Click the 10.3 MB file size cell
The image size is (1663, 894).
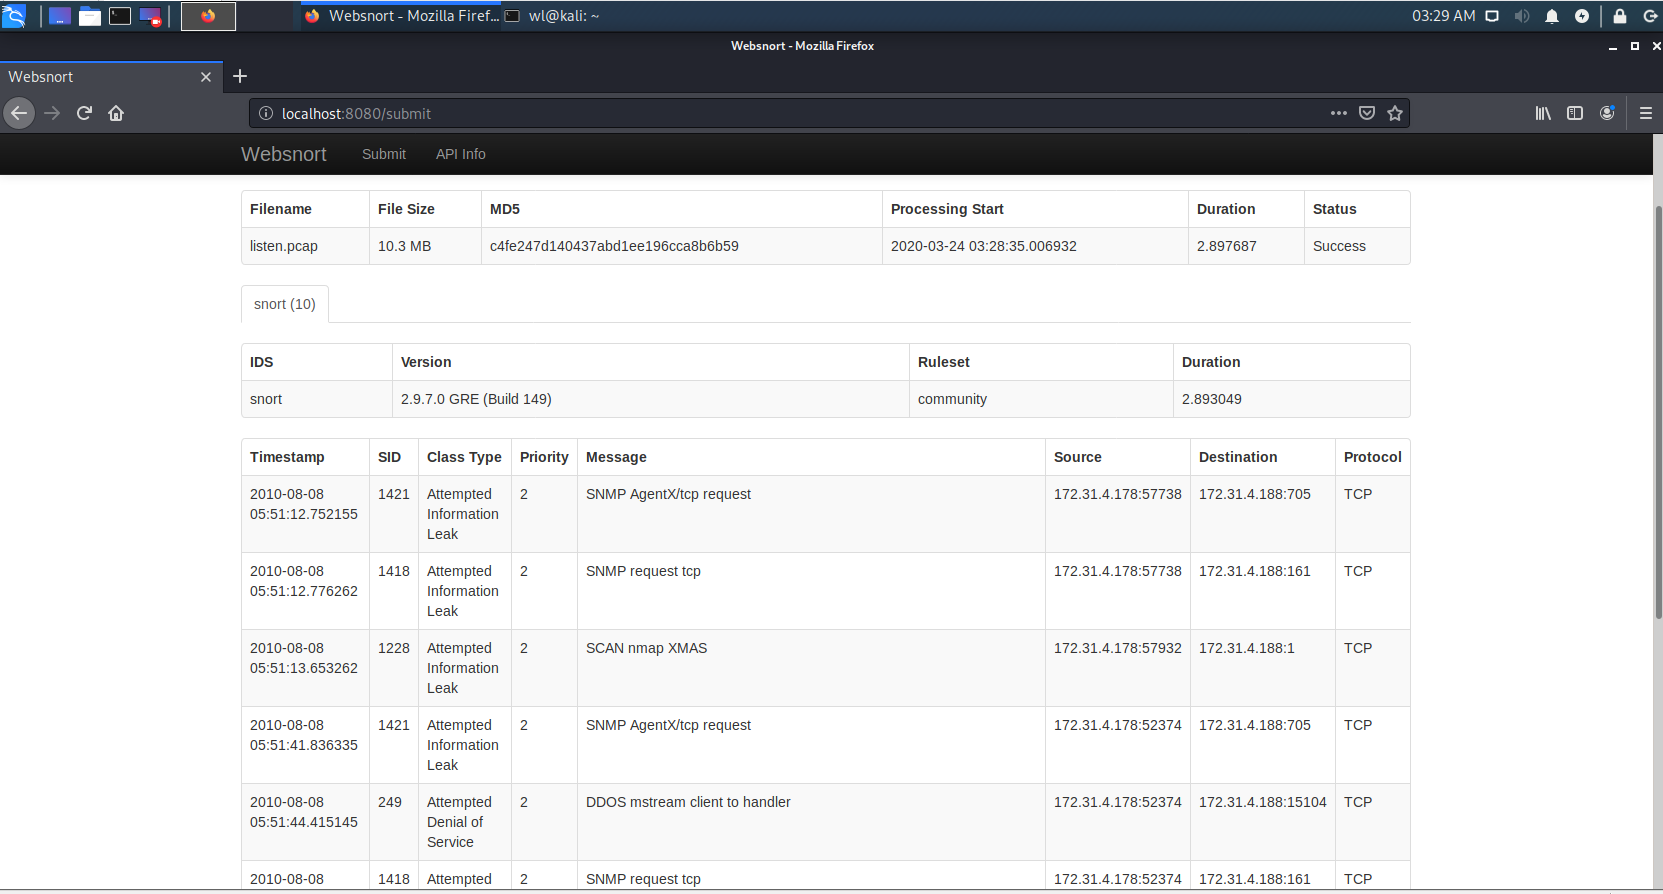[x=425, y=246]
